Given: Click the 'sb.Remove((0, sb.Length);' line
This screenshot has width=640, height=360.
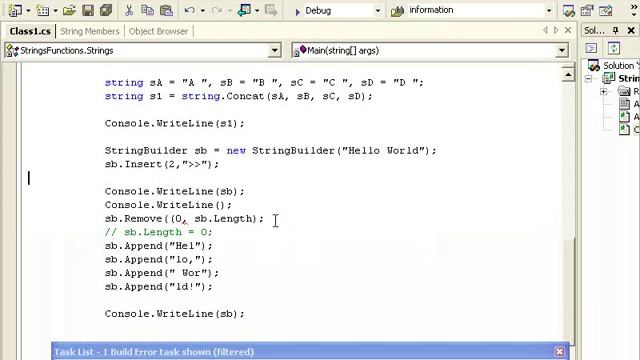Looking at the screenshot, I should pos(184,219).
